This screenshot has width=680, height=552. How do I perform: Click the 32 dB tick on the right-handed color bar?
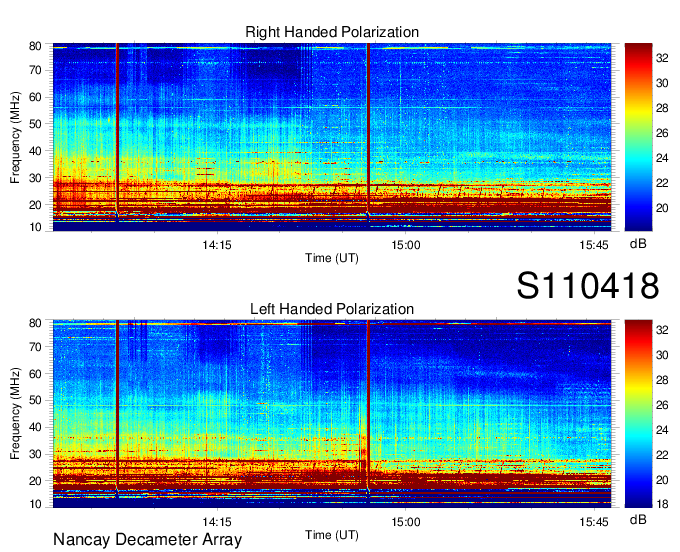point(662,58)
